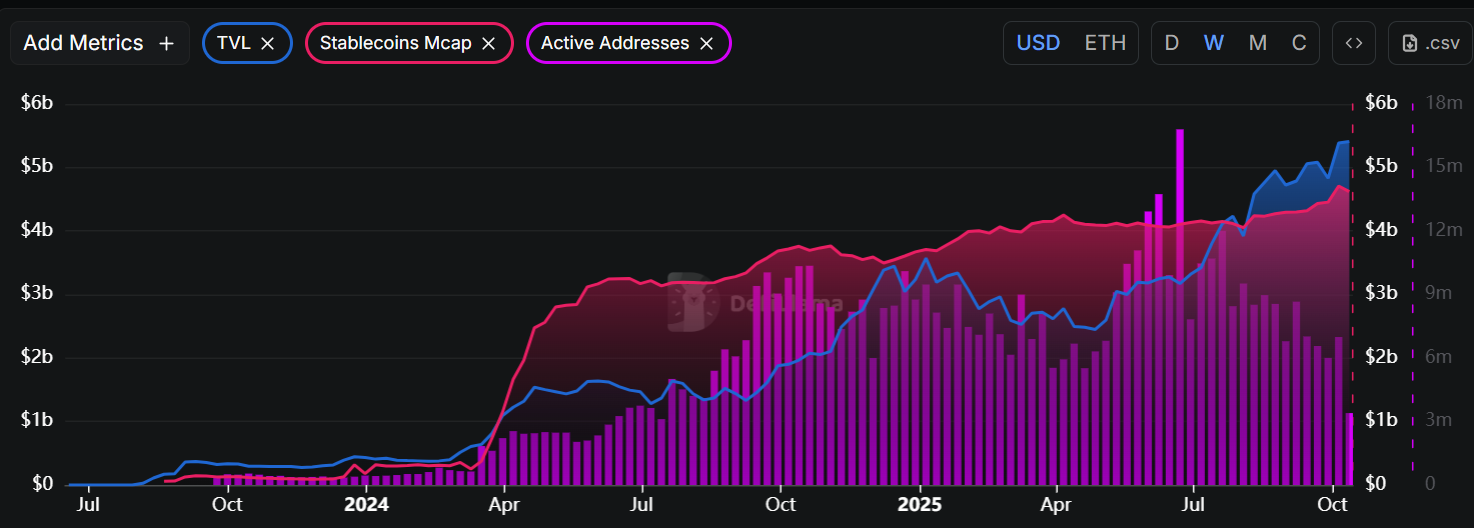Click the TVL metric chip label
The height and width of the screenshot is (528, 1474).
(x=233, y=43)
